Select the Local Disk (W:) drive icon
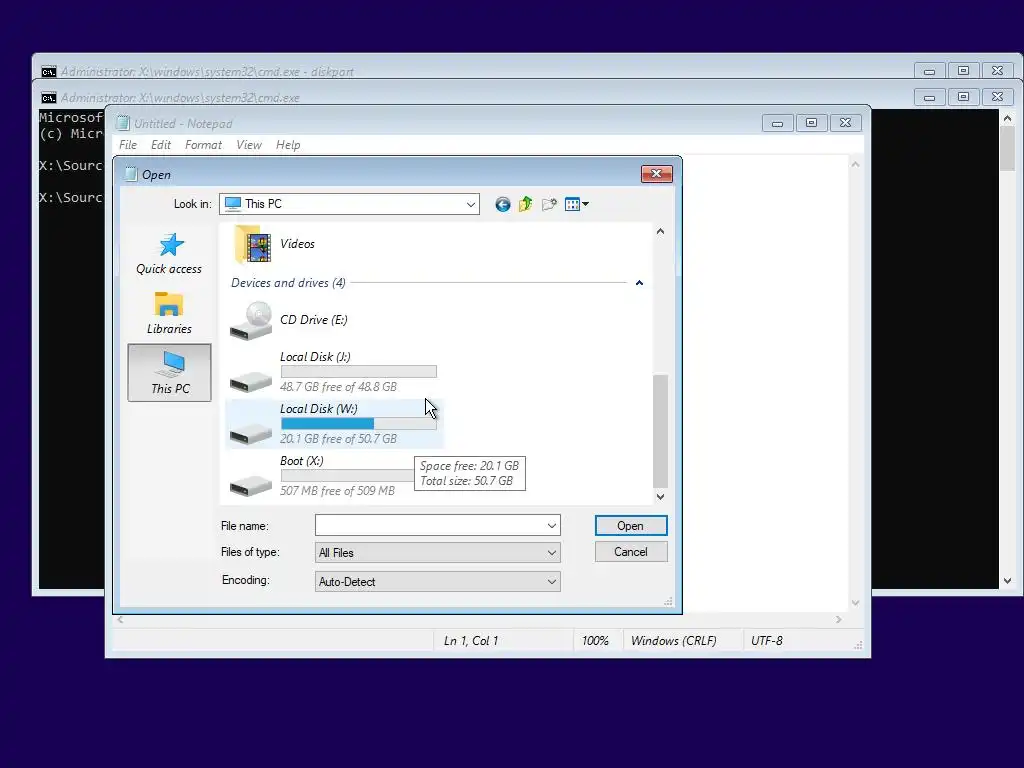This screenshot has width=1024, height=768. pyautogui.click(x=251, y=433)
